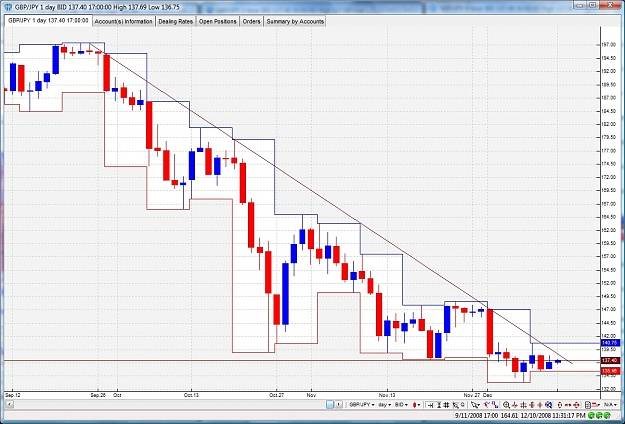The image size is (625, 424).
Task: Select the cursor pointer tool icon
Action: [x=474, y=405]
